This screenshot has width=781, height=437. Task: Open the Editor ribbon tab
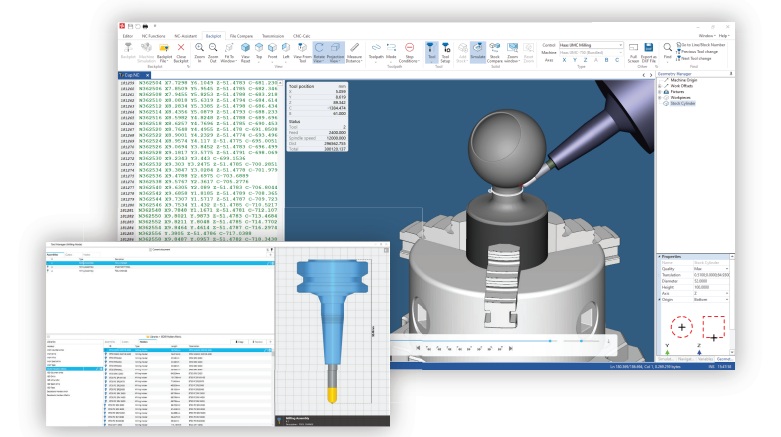[128, 36]
